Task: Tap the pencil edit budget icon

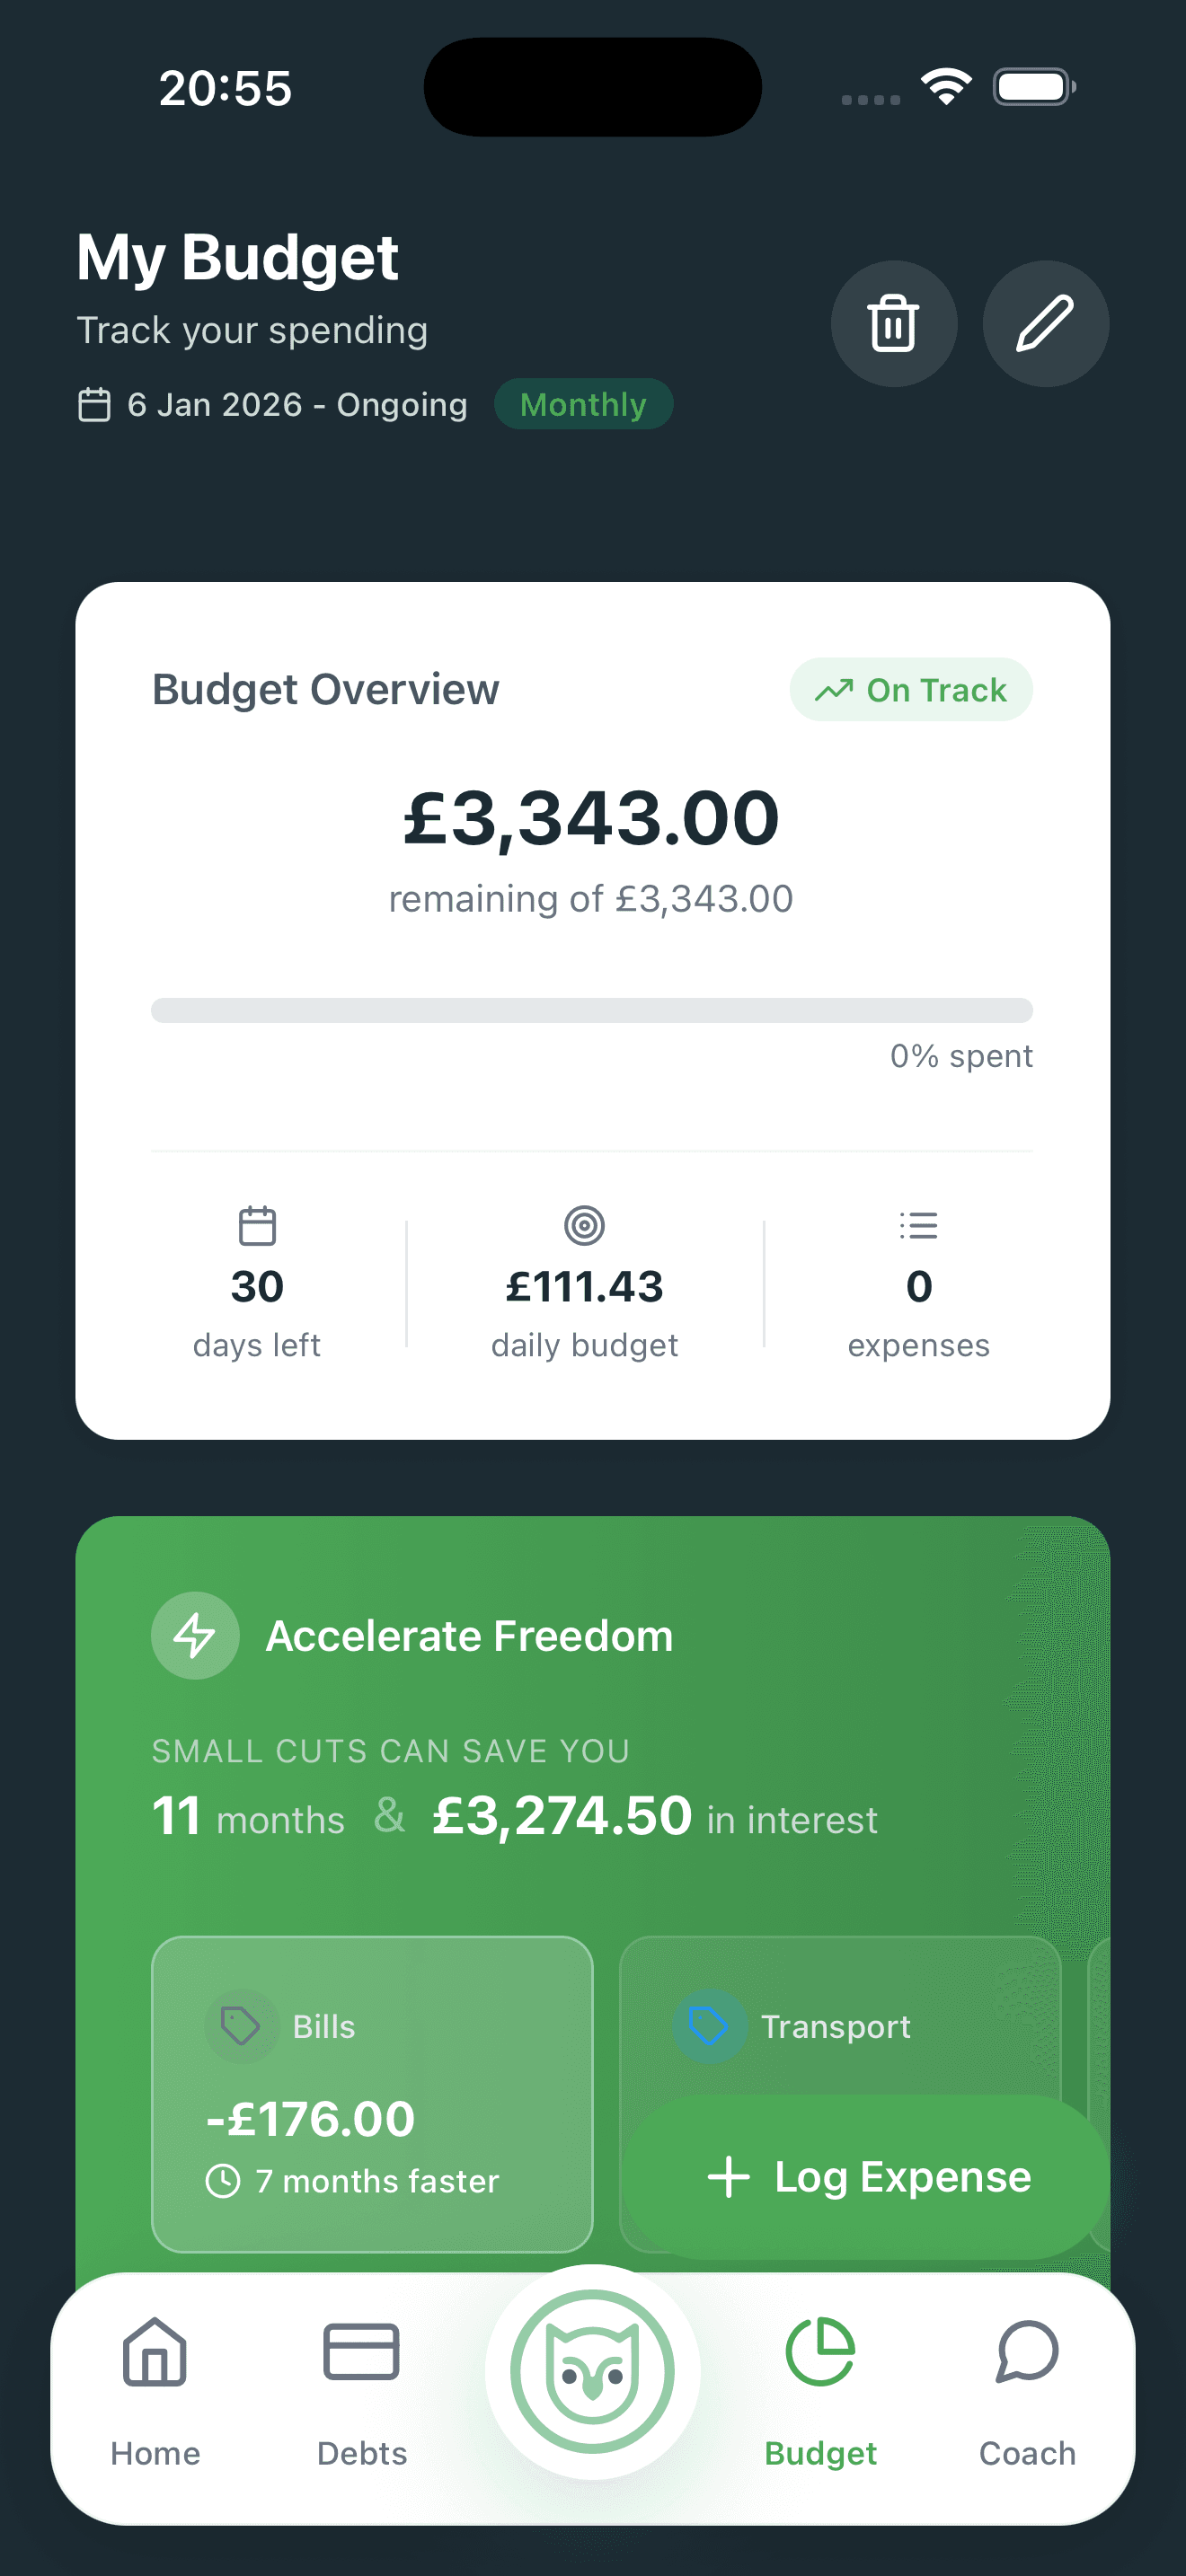Action: pos(1045,324)
